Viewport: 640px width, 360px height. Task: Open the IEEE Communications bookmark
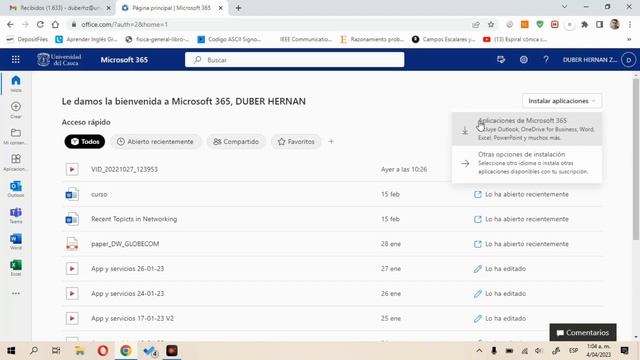(x=306, y=40)
